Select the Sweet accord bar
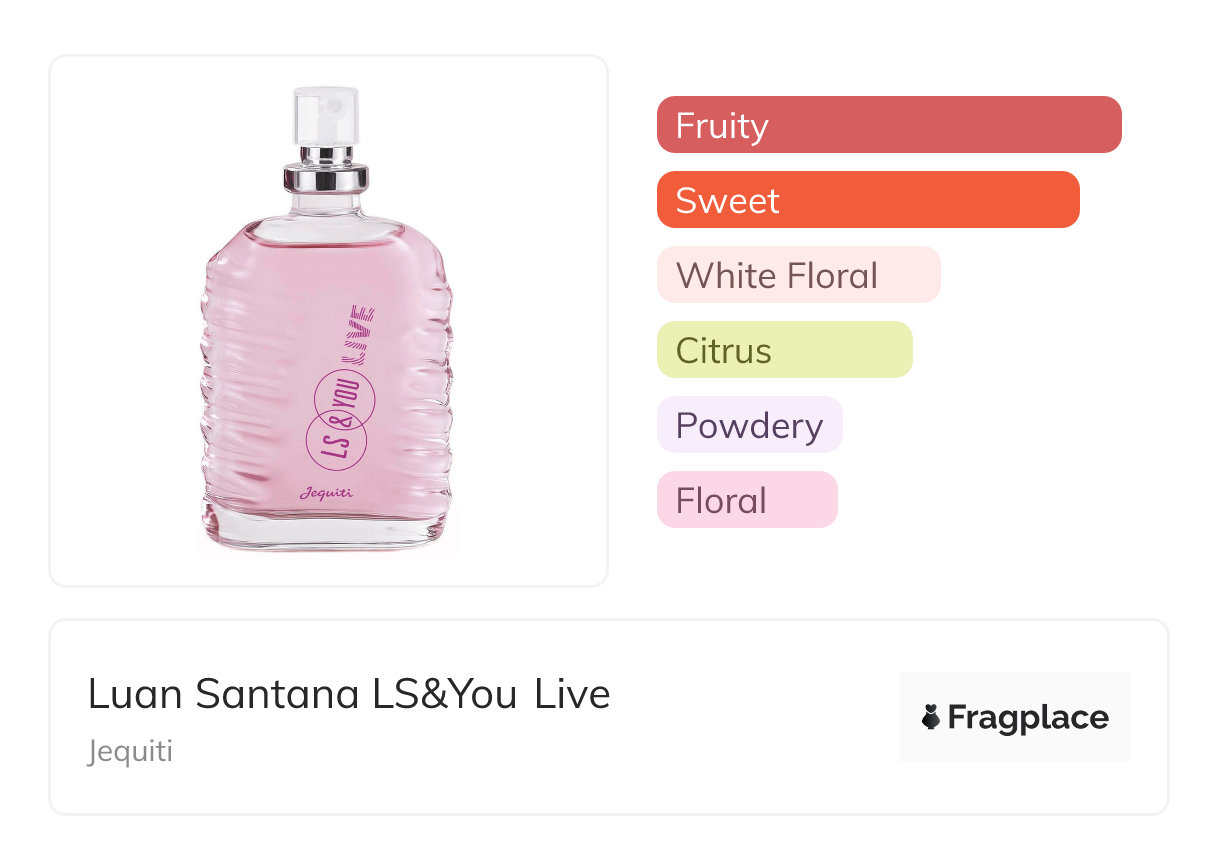 [x=868, y=200]
